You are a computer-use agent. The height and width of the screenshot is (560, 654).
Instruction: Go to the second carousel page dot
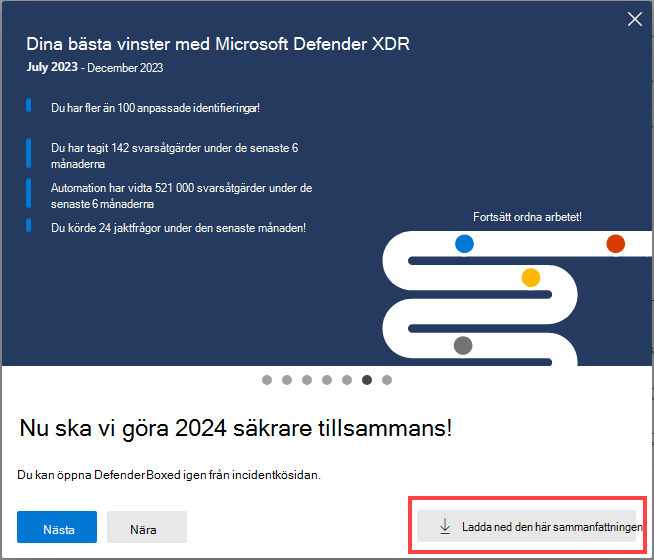[287, 380]
